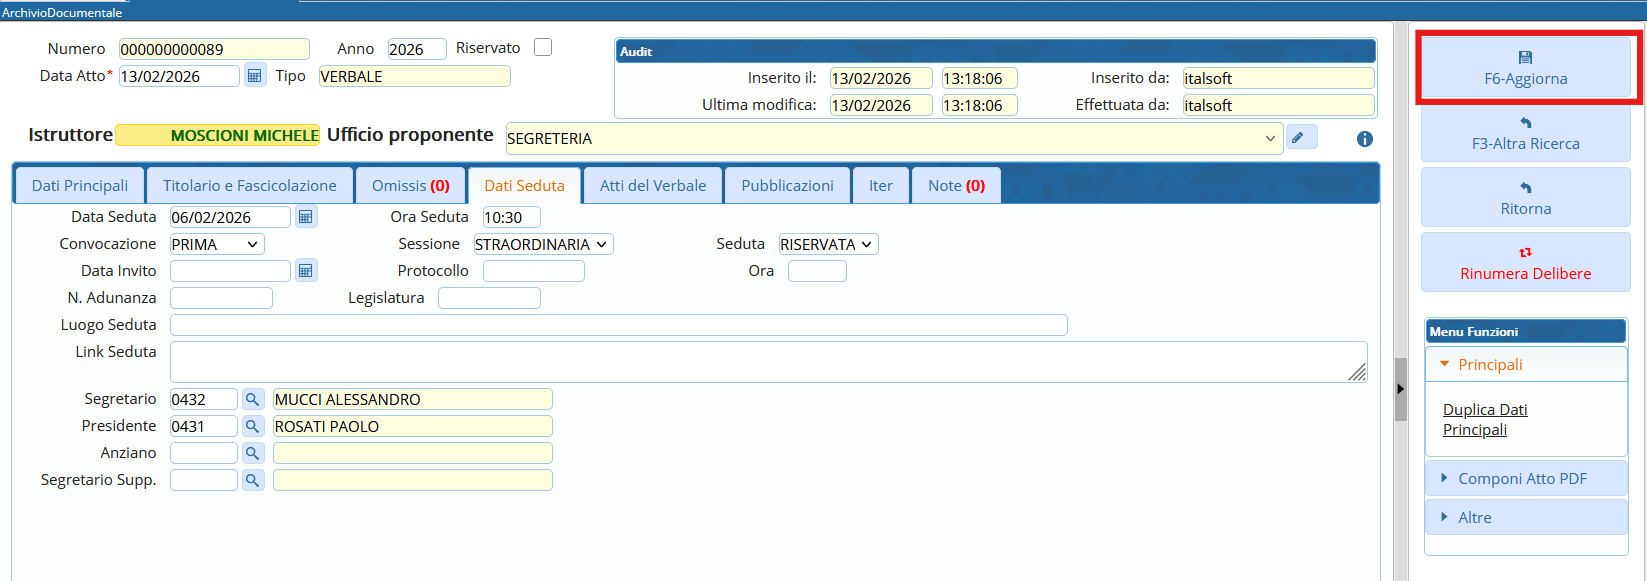Open calendar picker for Data Invito
Image resolution: width=1647 pixels, height=581 pixels.
point(306,271)
